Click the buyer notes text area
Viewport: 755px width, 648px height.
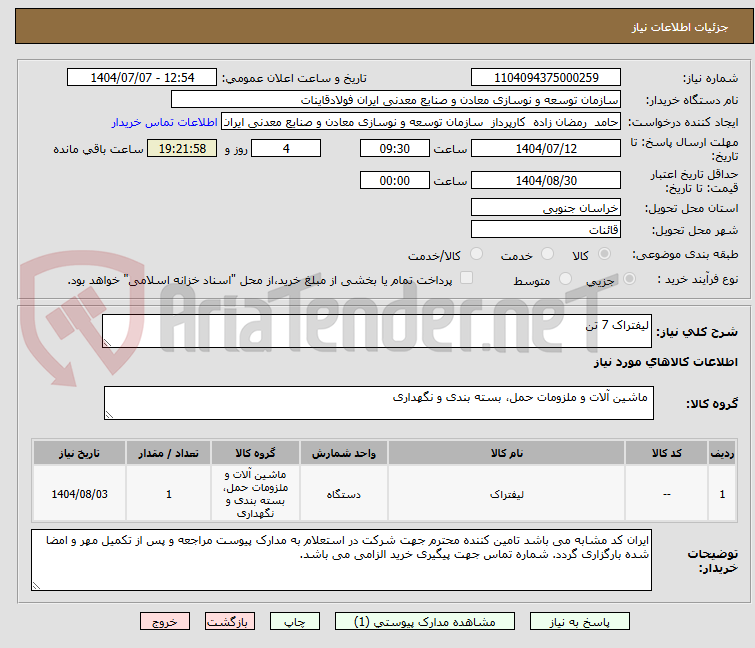point(341,560)
